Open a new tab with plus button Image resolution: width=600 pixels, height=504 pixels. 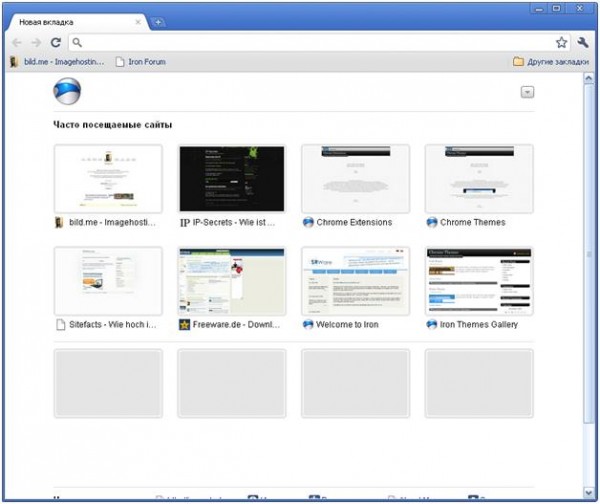point(158,22)
